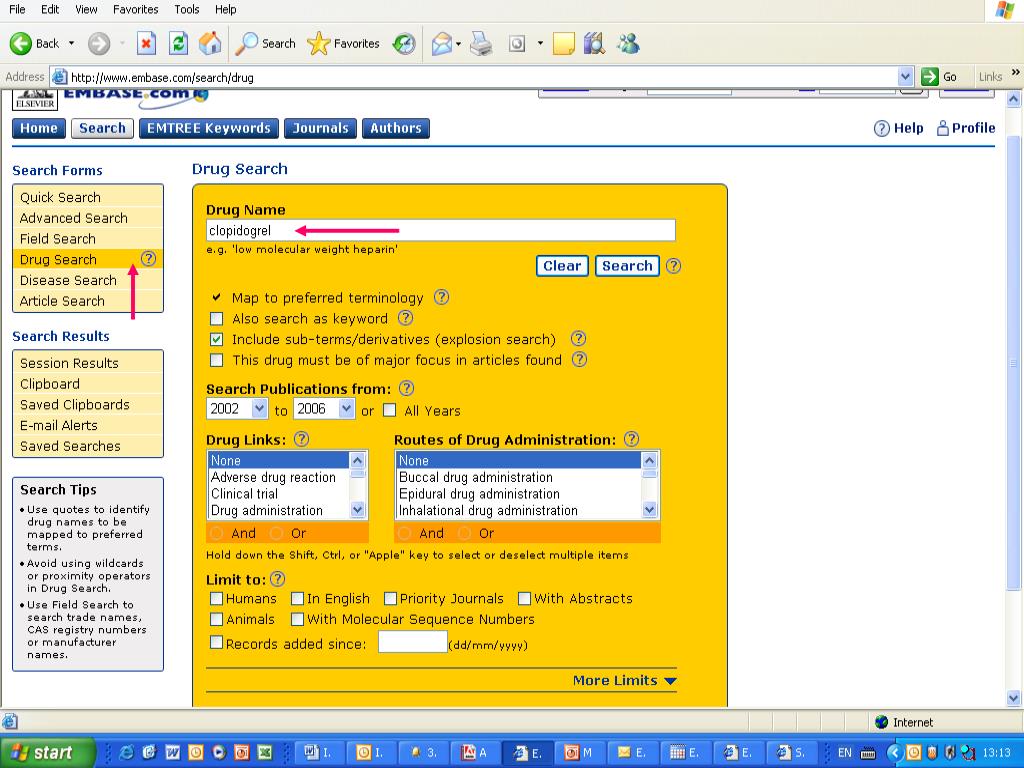The width and height of the screenshot is (1024, 768).
Task: Open help for Routes of Drug Administration
Action: [x=631, y=439]
